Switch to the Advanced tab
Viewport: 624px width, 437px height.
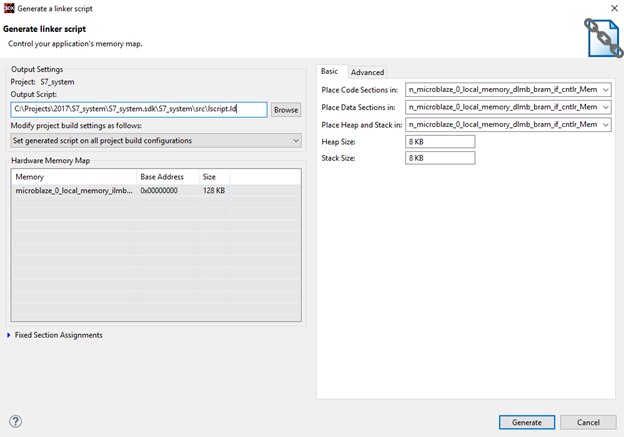[x=367, y=72]
